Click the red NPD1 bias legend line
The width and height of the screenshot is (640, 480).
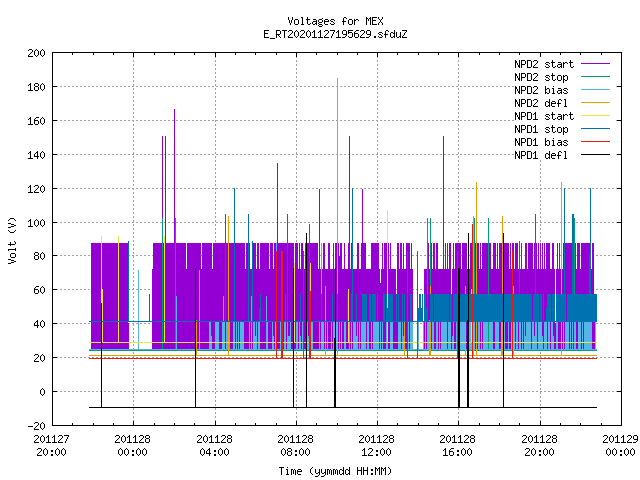pos(595,142)
